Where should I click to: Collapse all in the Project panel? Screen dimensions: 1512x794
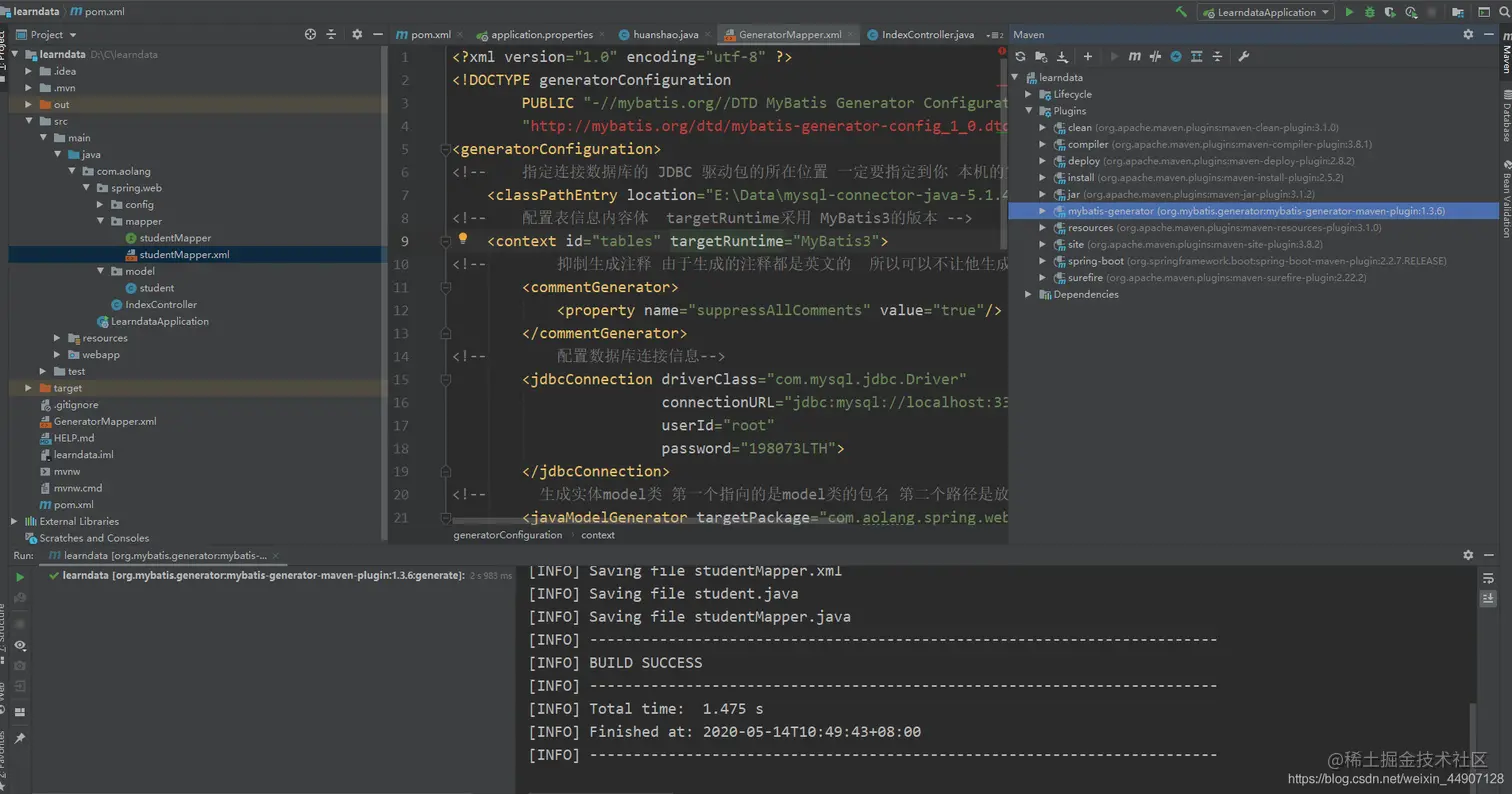coord(331,34)
